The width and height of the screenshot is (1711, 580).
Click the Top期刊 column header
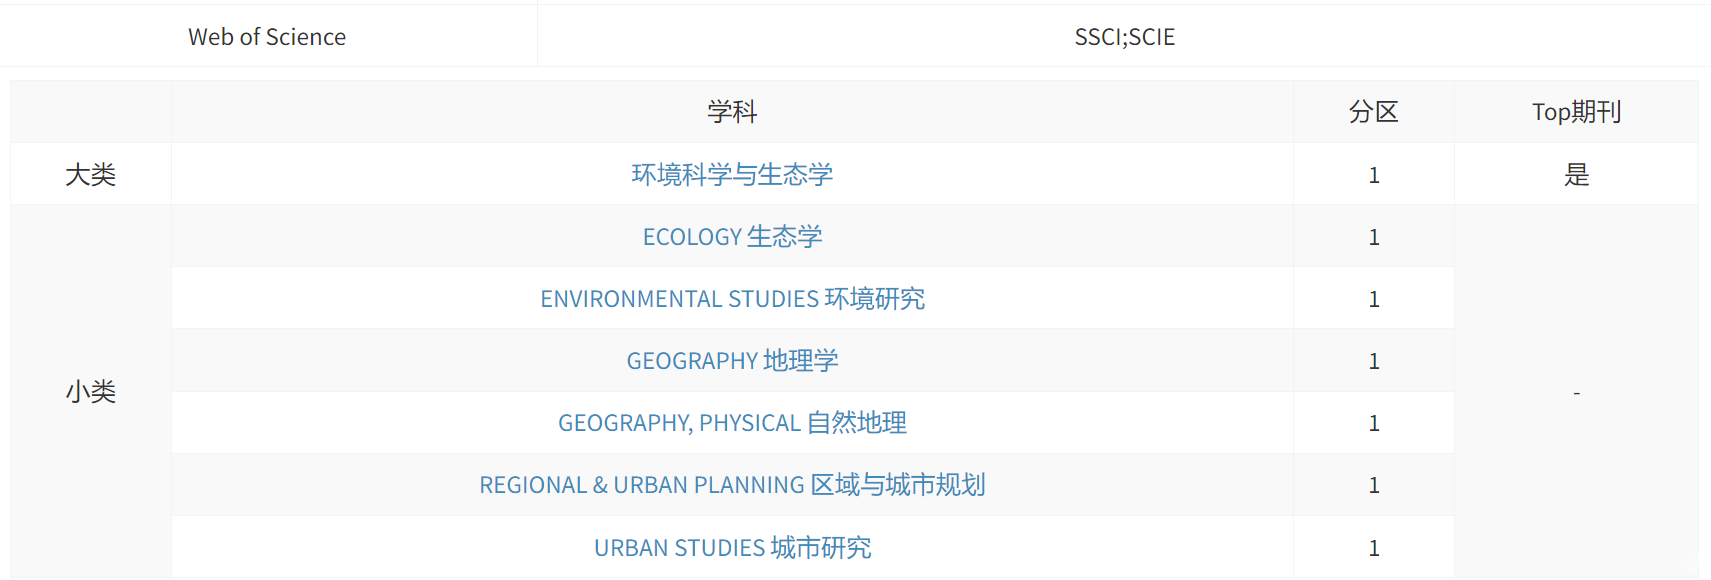[x=1576, y=112]
